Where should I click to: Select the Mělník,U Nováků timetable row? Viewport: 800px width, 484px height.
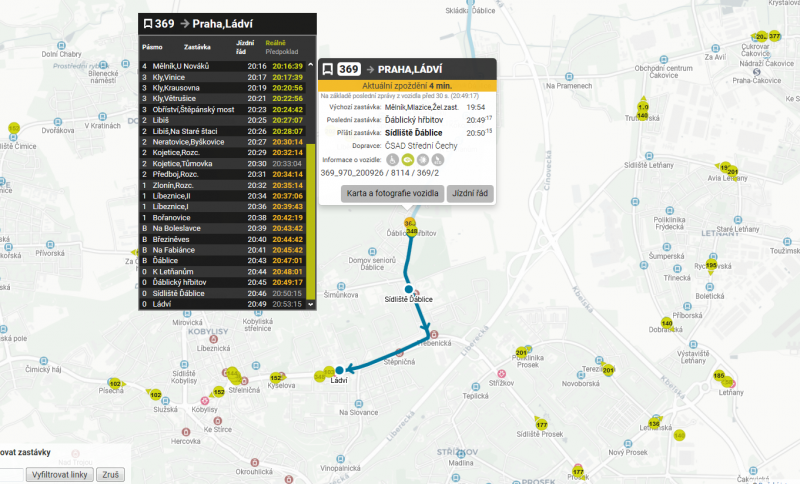point(222,66)
